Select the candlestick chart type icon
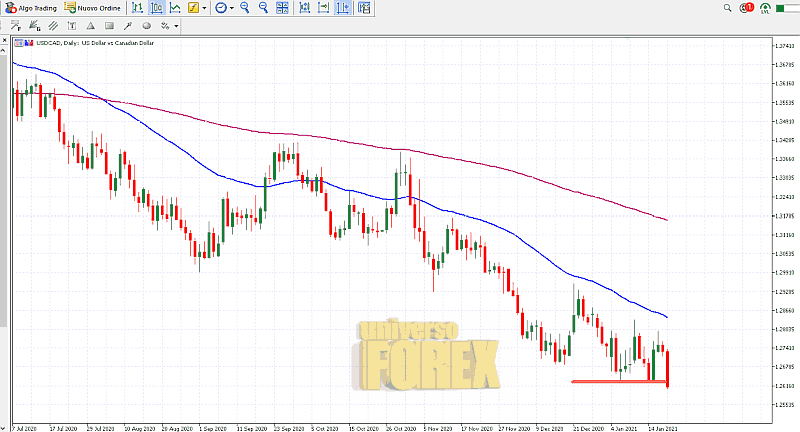This screenshot has width=800, height=432. 157,7
